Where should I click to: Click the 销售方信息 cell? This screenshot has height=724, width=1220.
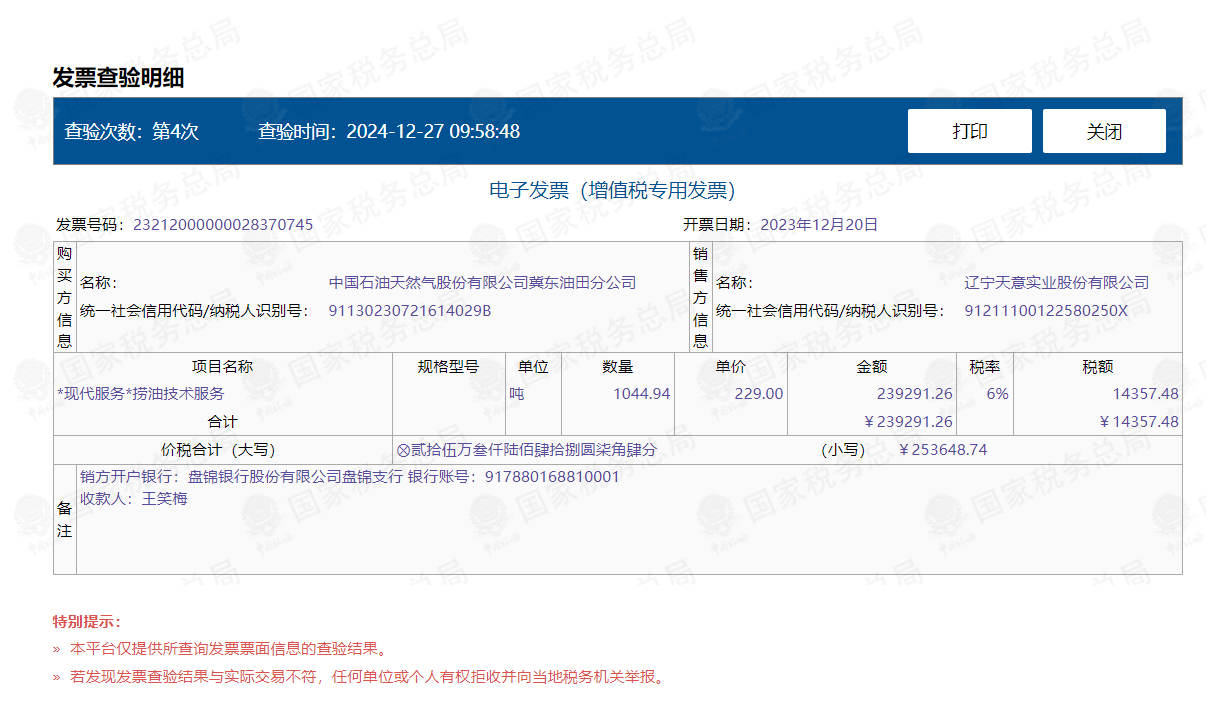tap(700, 297)
